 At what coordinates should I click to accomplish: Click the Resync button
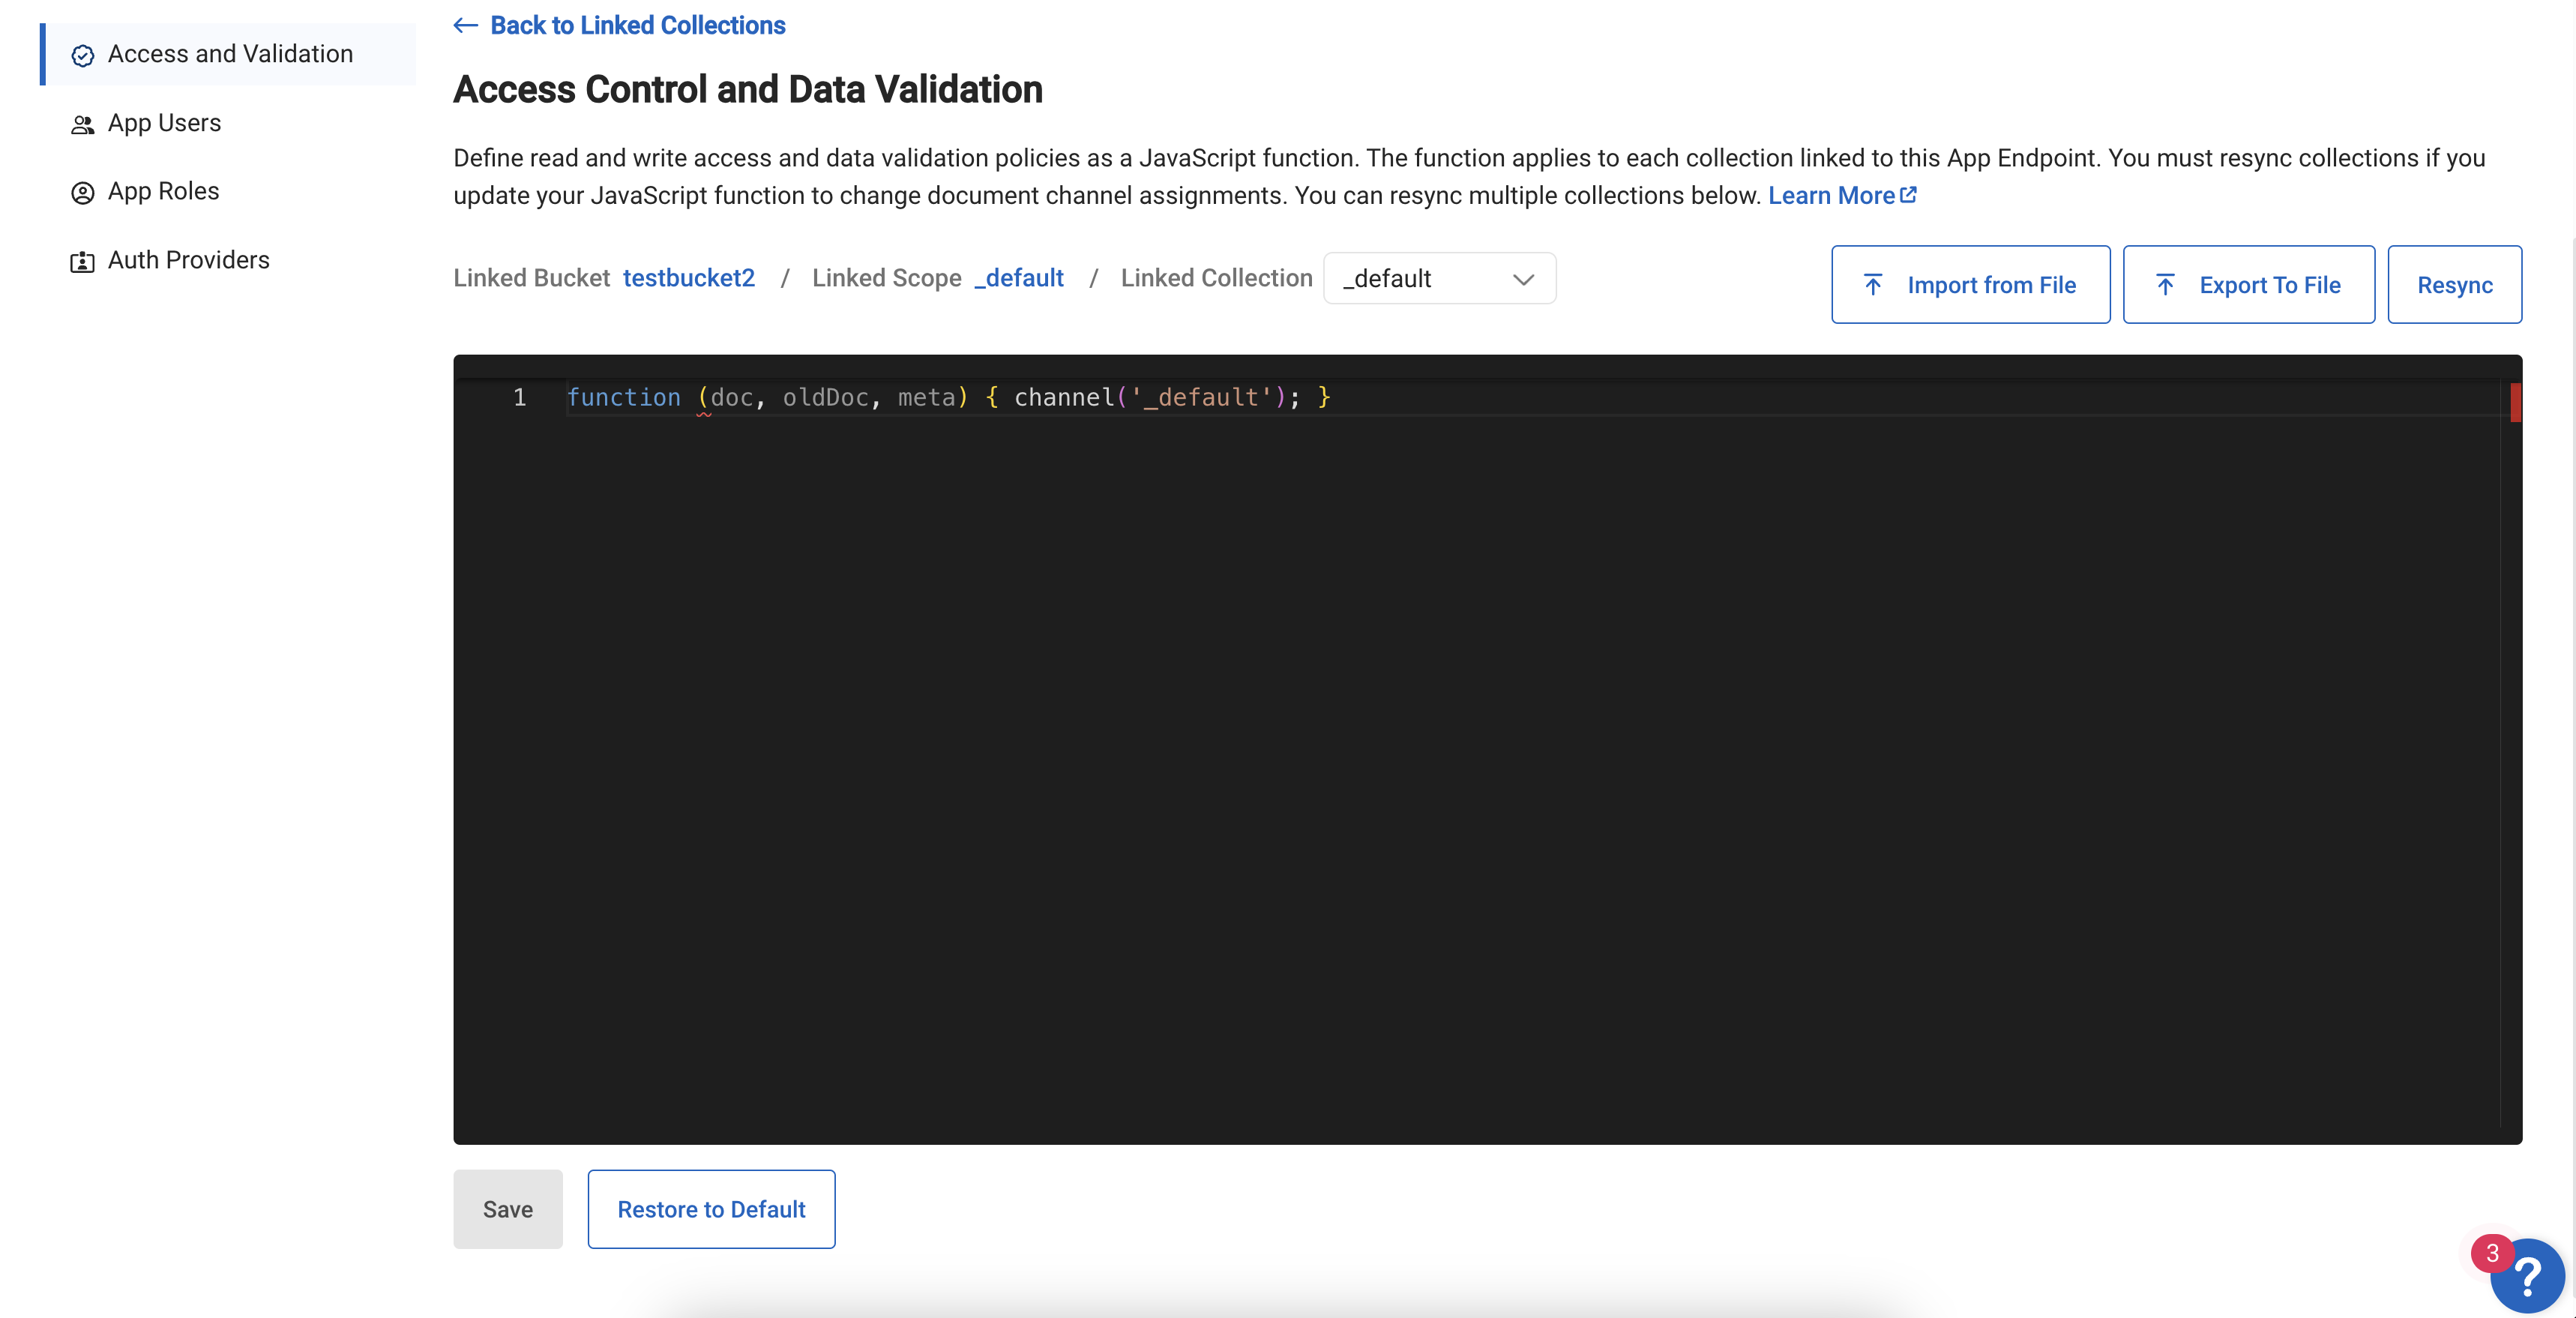2455,284
